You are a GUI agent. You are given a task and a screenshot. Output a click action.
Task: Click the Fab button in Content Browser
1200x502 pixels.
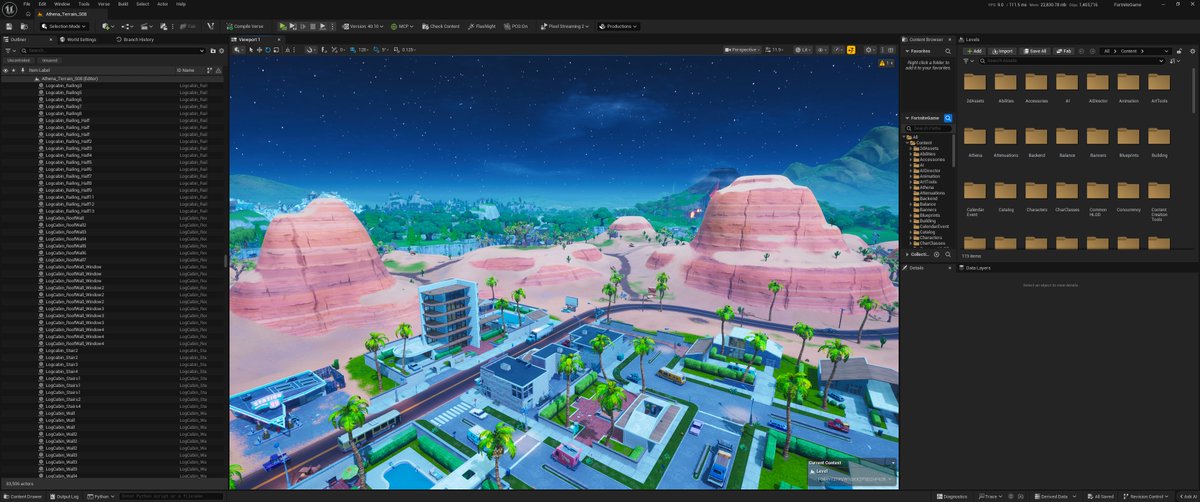point(1064,50)
